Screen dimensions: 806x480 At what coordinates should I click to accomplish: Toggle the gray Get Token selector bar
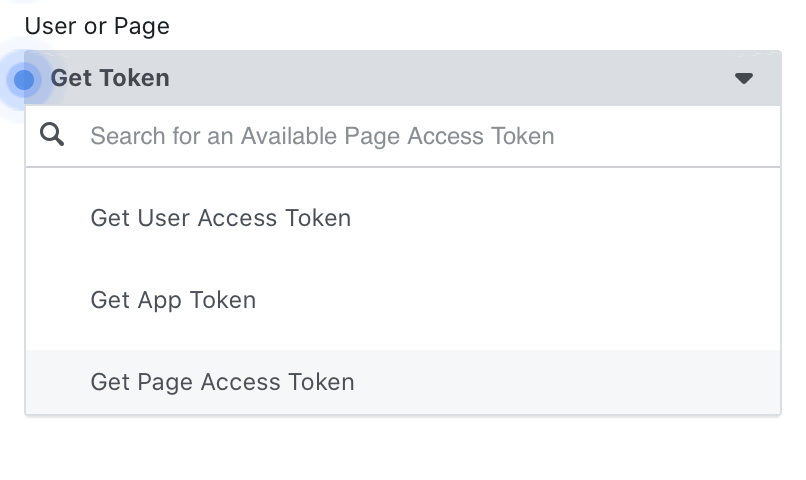tap(403, 78)
